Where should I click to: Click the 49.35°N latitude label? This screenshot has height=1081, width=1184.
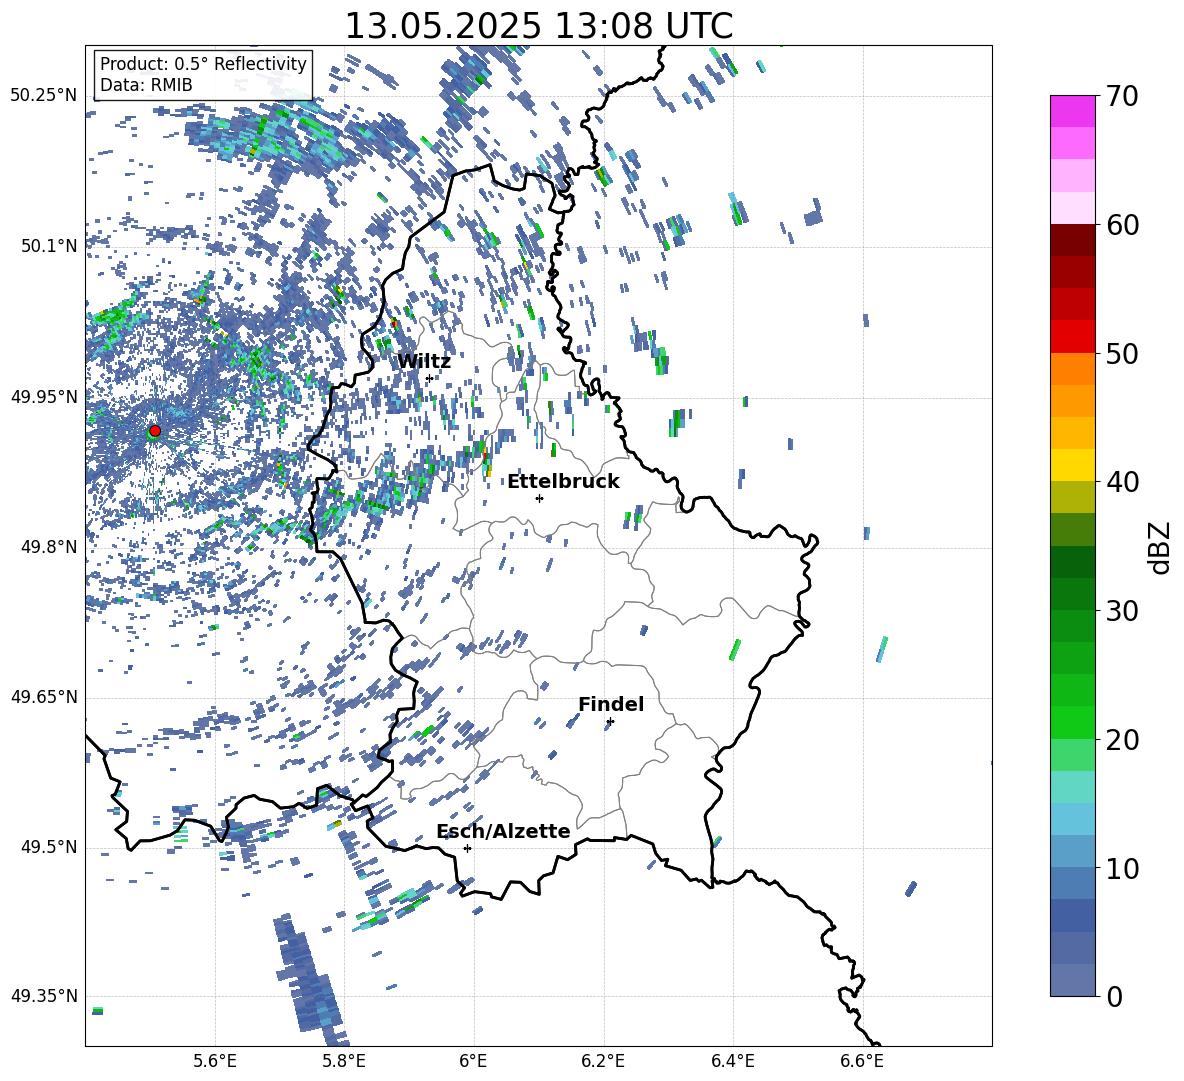[x=44, y=996]
